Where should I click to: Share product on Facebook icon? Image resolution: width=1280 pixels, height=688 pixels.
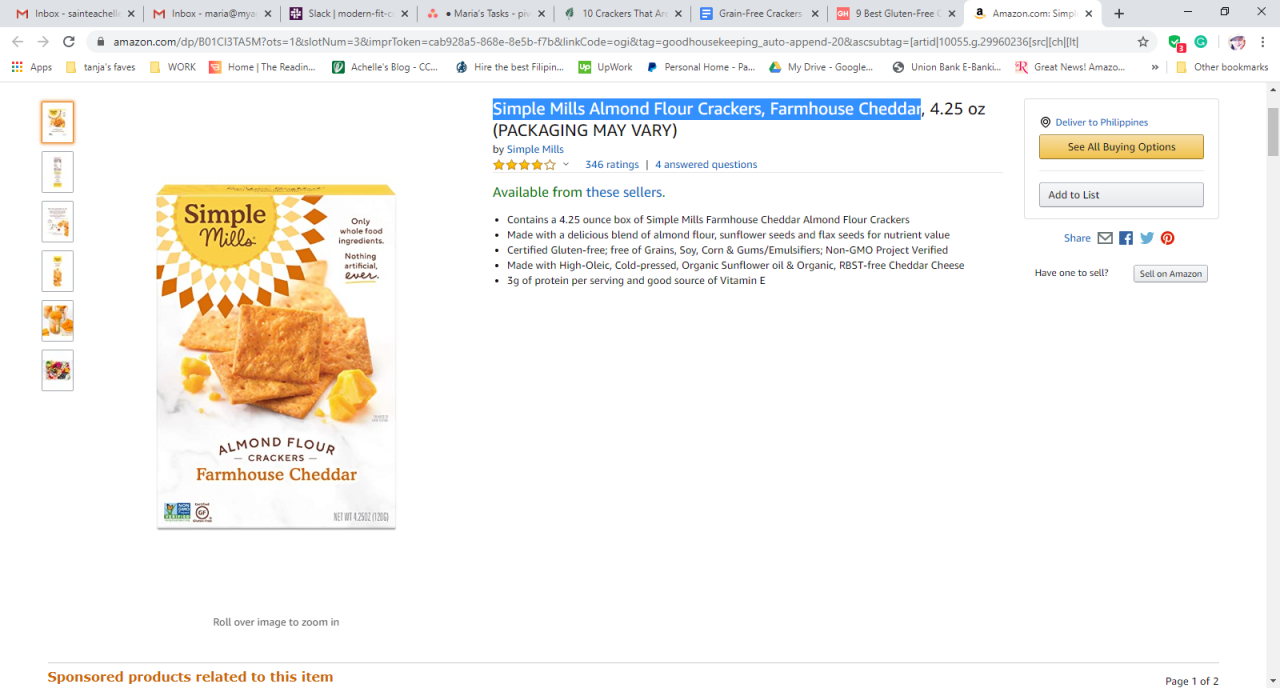(x=1126, y=238)
